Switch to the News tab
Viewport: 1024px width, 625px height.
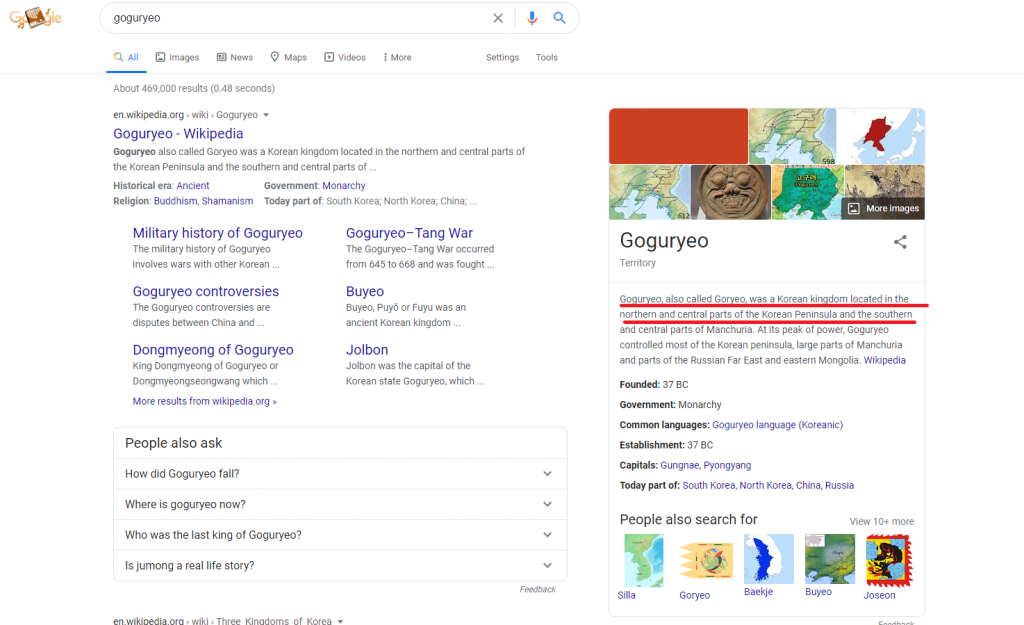pyautogui.click(x=235, y=58)
